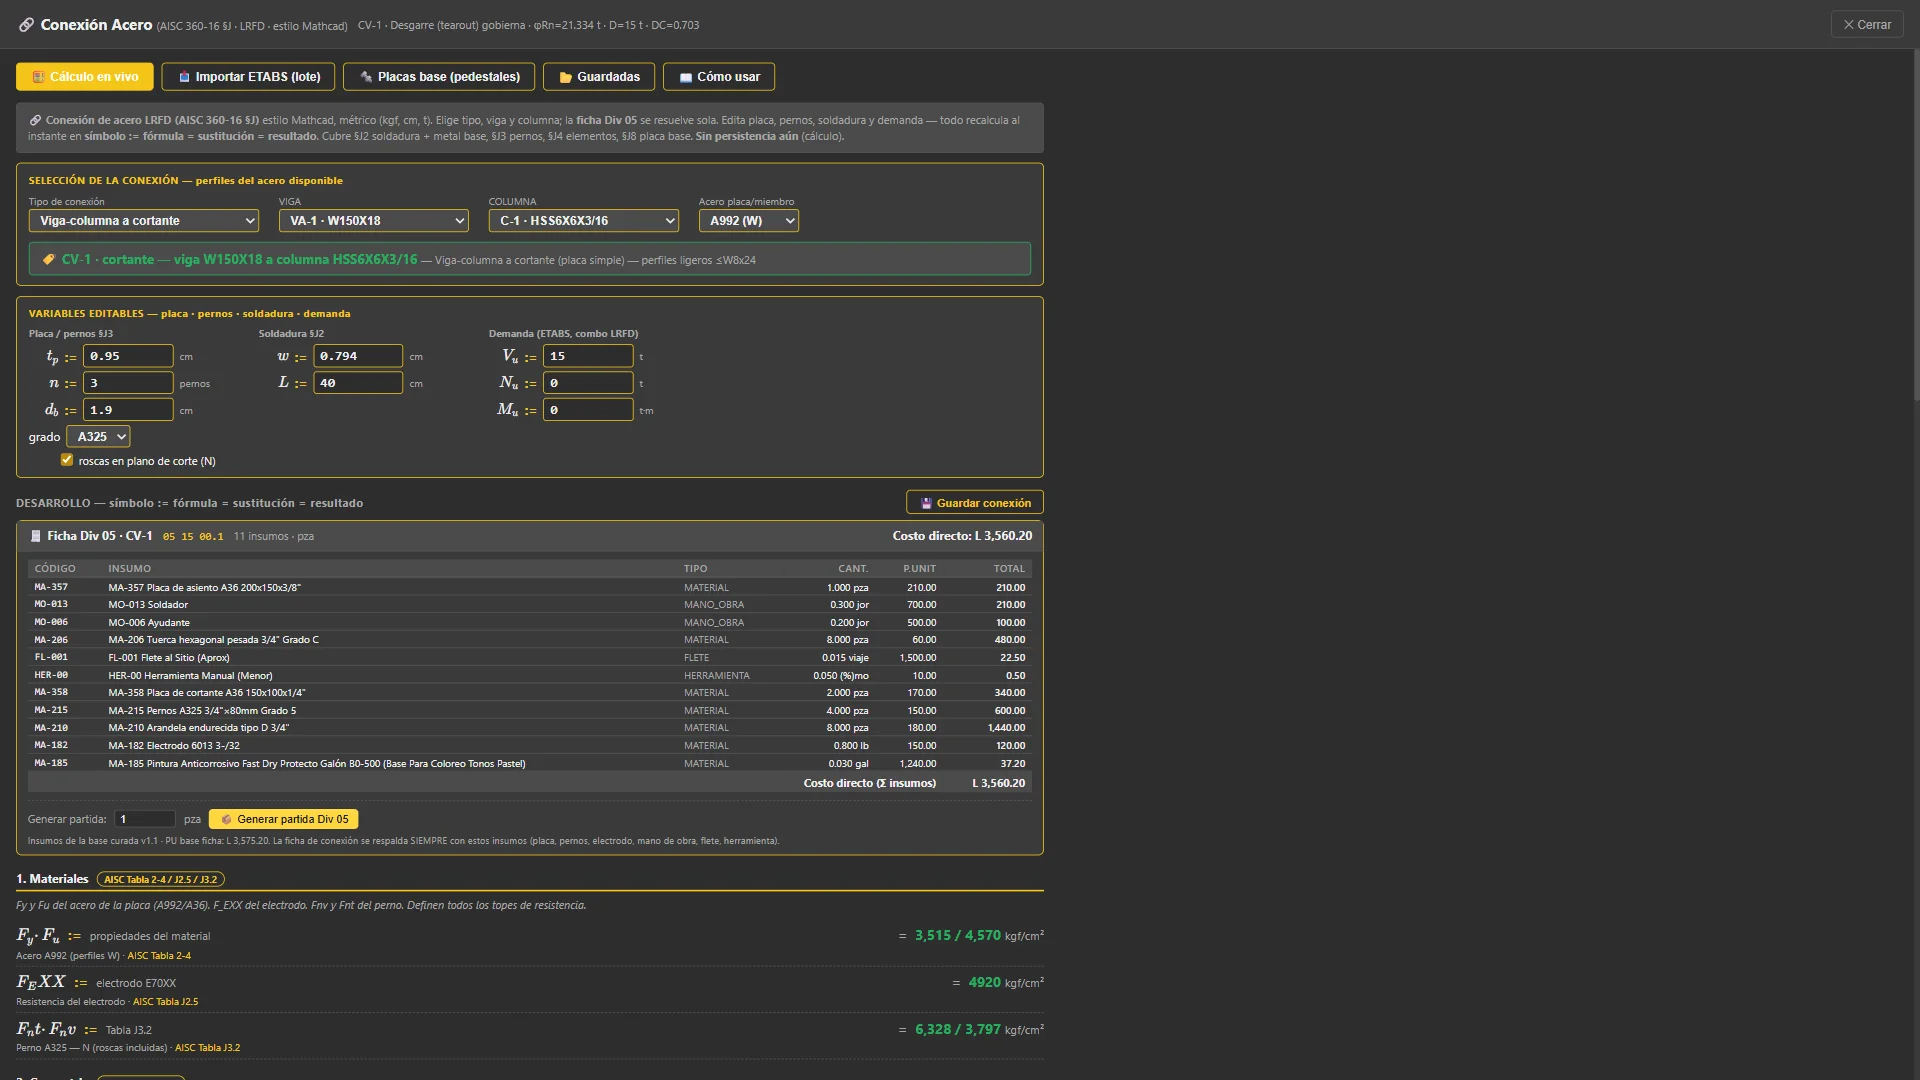Open the AISC Tabla J3.2 reference link
Screen dimensions: 1920x1080
coord(207,1048)
